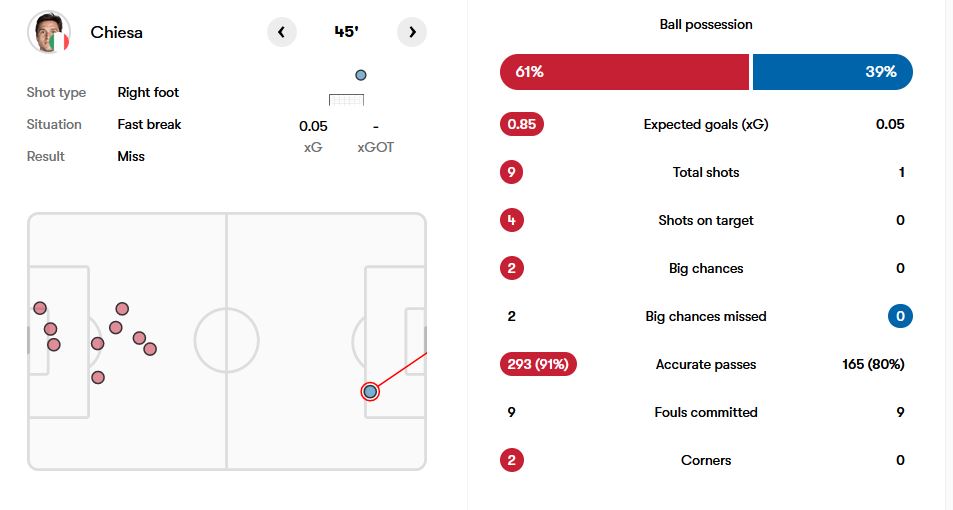Click the red 4 shots on target badge
Image resolution: width=953 pixels, height=510 pixels.
(512, 220)
